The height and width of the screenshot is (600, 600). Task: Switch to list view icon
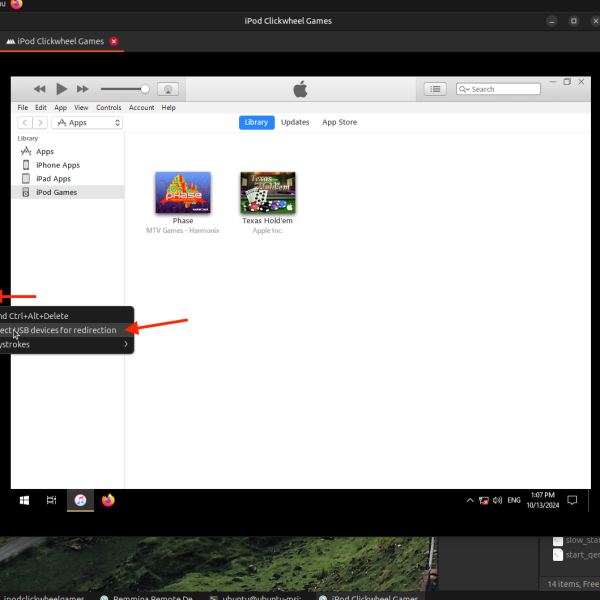[x=435, y=89]
